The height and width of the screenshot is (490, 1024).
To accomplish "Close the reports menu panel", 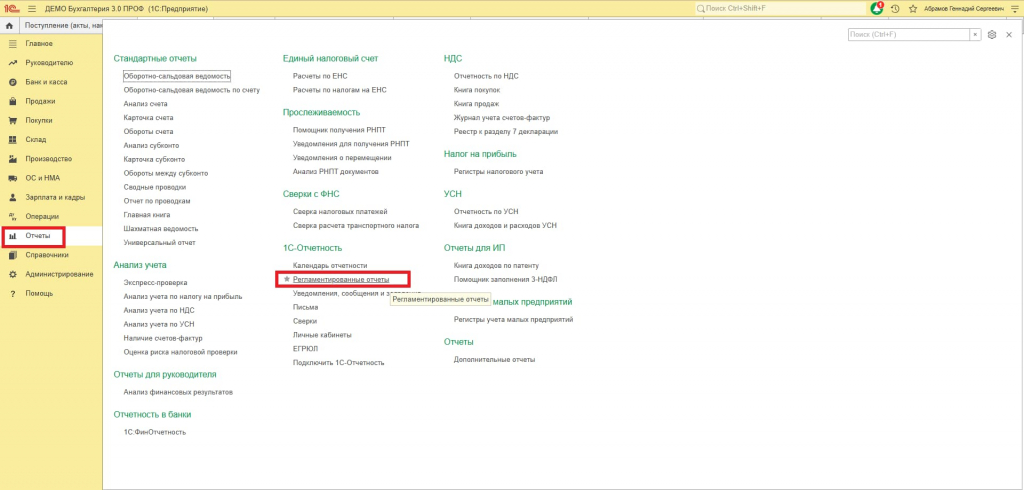I will [1009, 35].
